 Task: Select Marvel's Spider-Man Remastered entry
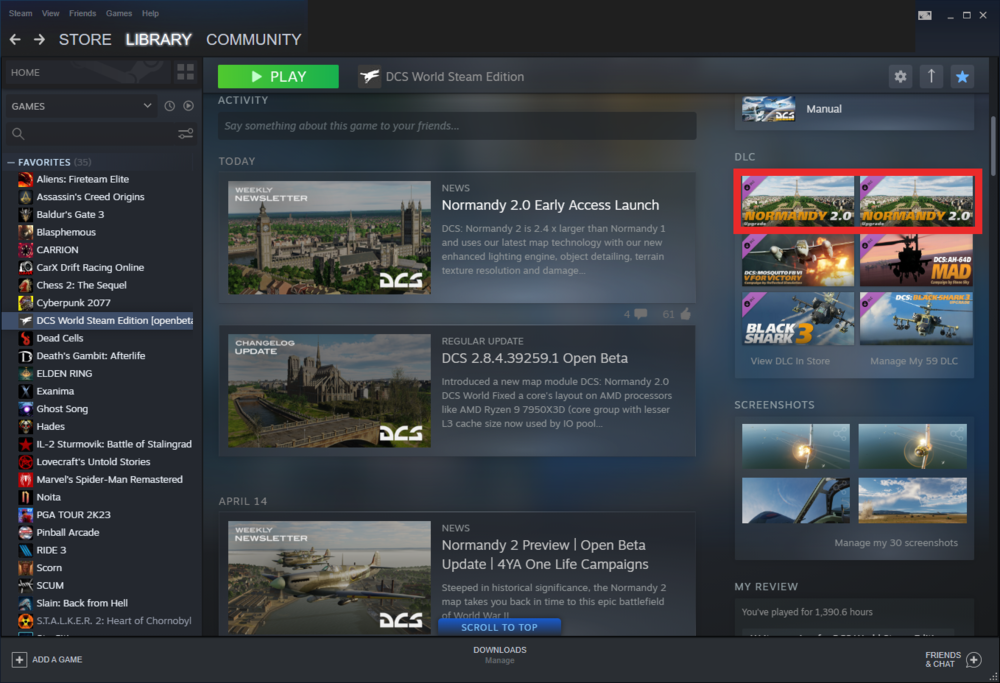coord(109,479)
